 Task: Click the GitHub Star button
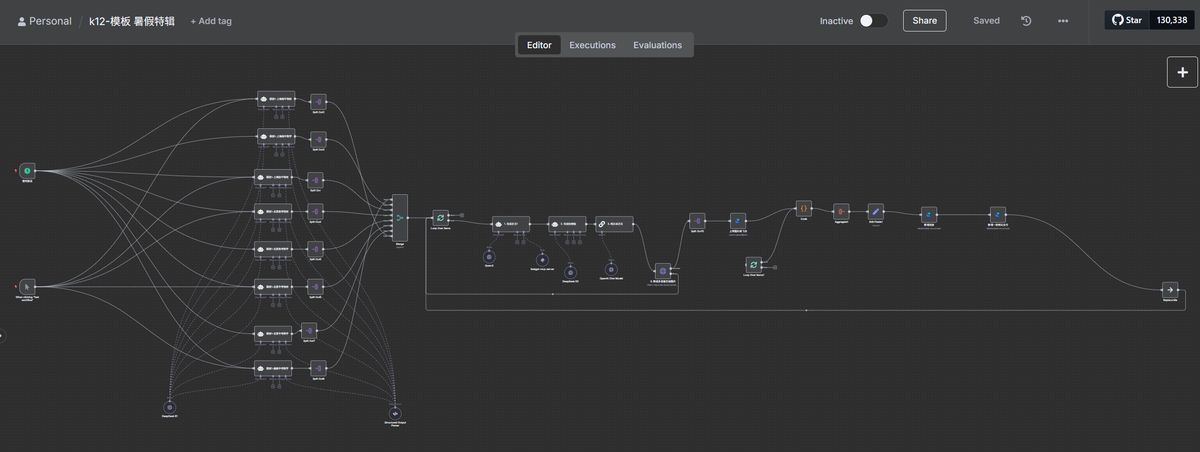(x=1127, y=20)
